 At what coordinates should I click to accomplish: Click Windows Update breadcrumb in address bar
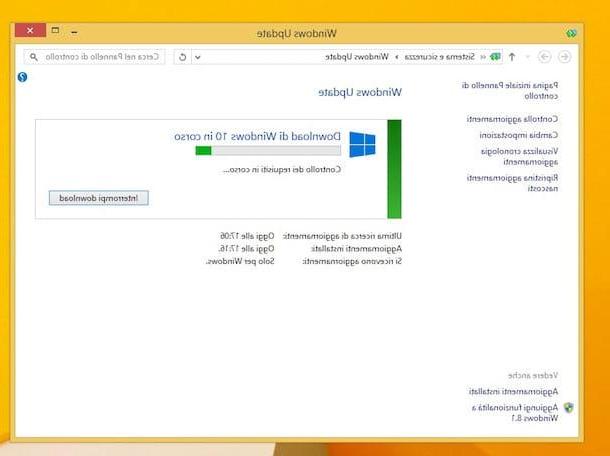pos(357,57)
